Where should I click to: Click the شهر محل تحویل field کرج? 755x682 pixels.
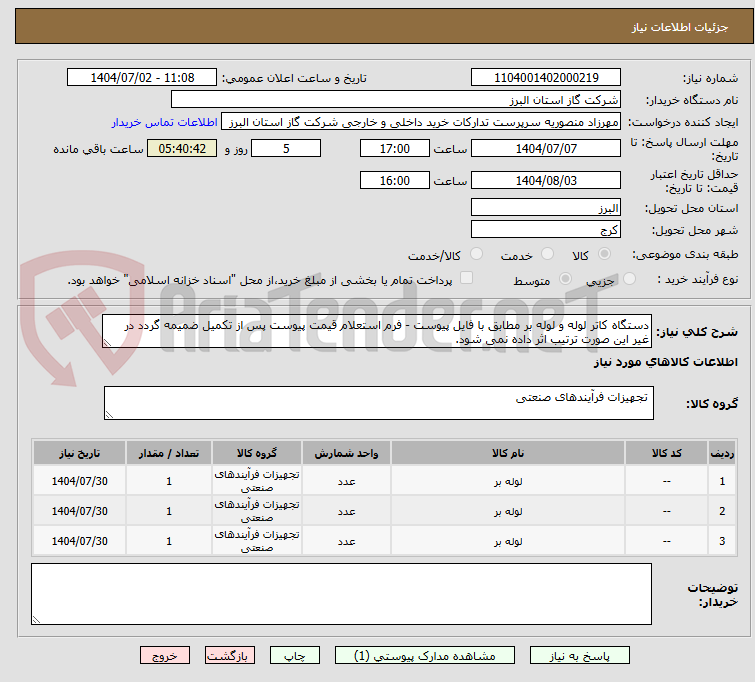coord(546,229)
